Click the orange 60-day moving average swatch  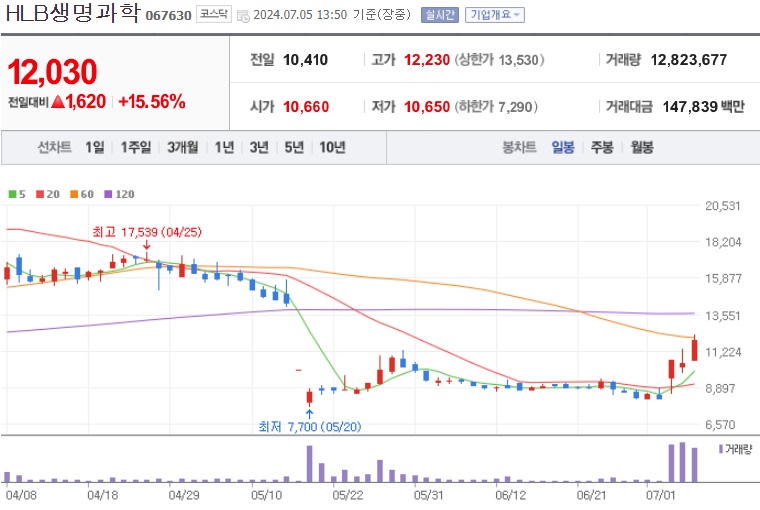point(74,194)
